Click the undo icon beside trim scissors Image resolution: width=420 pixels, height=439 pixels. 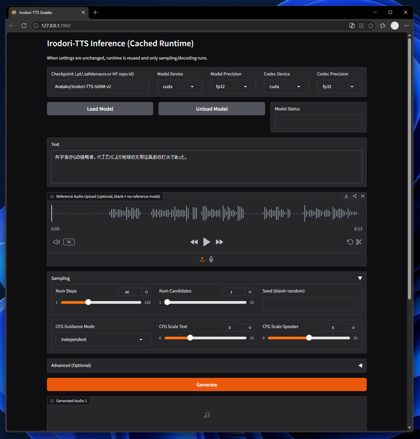tap(350, 242)
